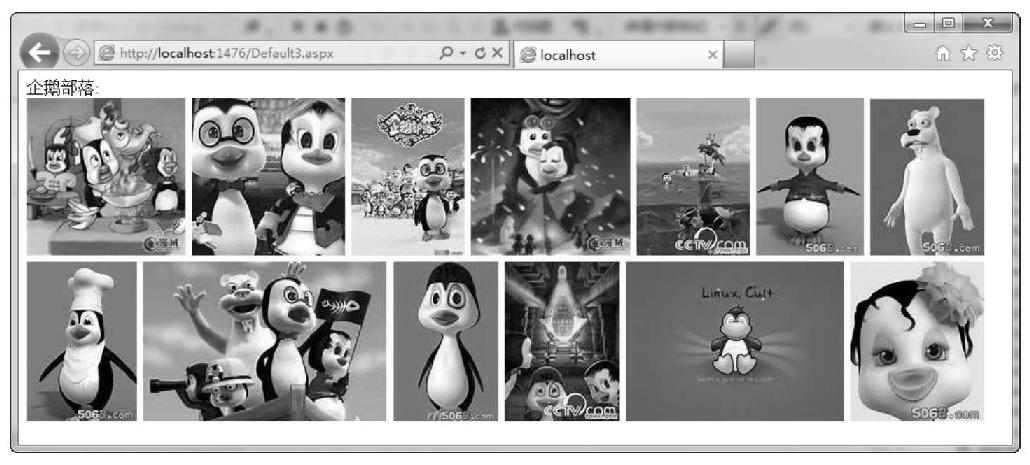Open the two penguins close-up with glasses thumbnail
This screenshot has height=465, width=1030.
point(269,177)
